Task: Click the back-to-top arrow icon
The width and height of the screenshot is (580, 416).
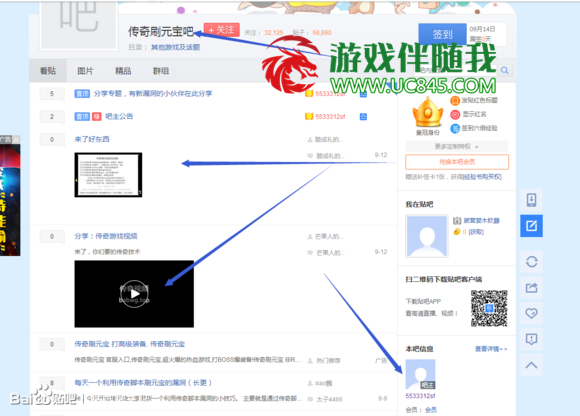Action: tap(531, 365)
